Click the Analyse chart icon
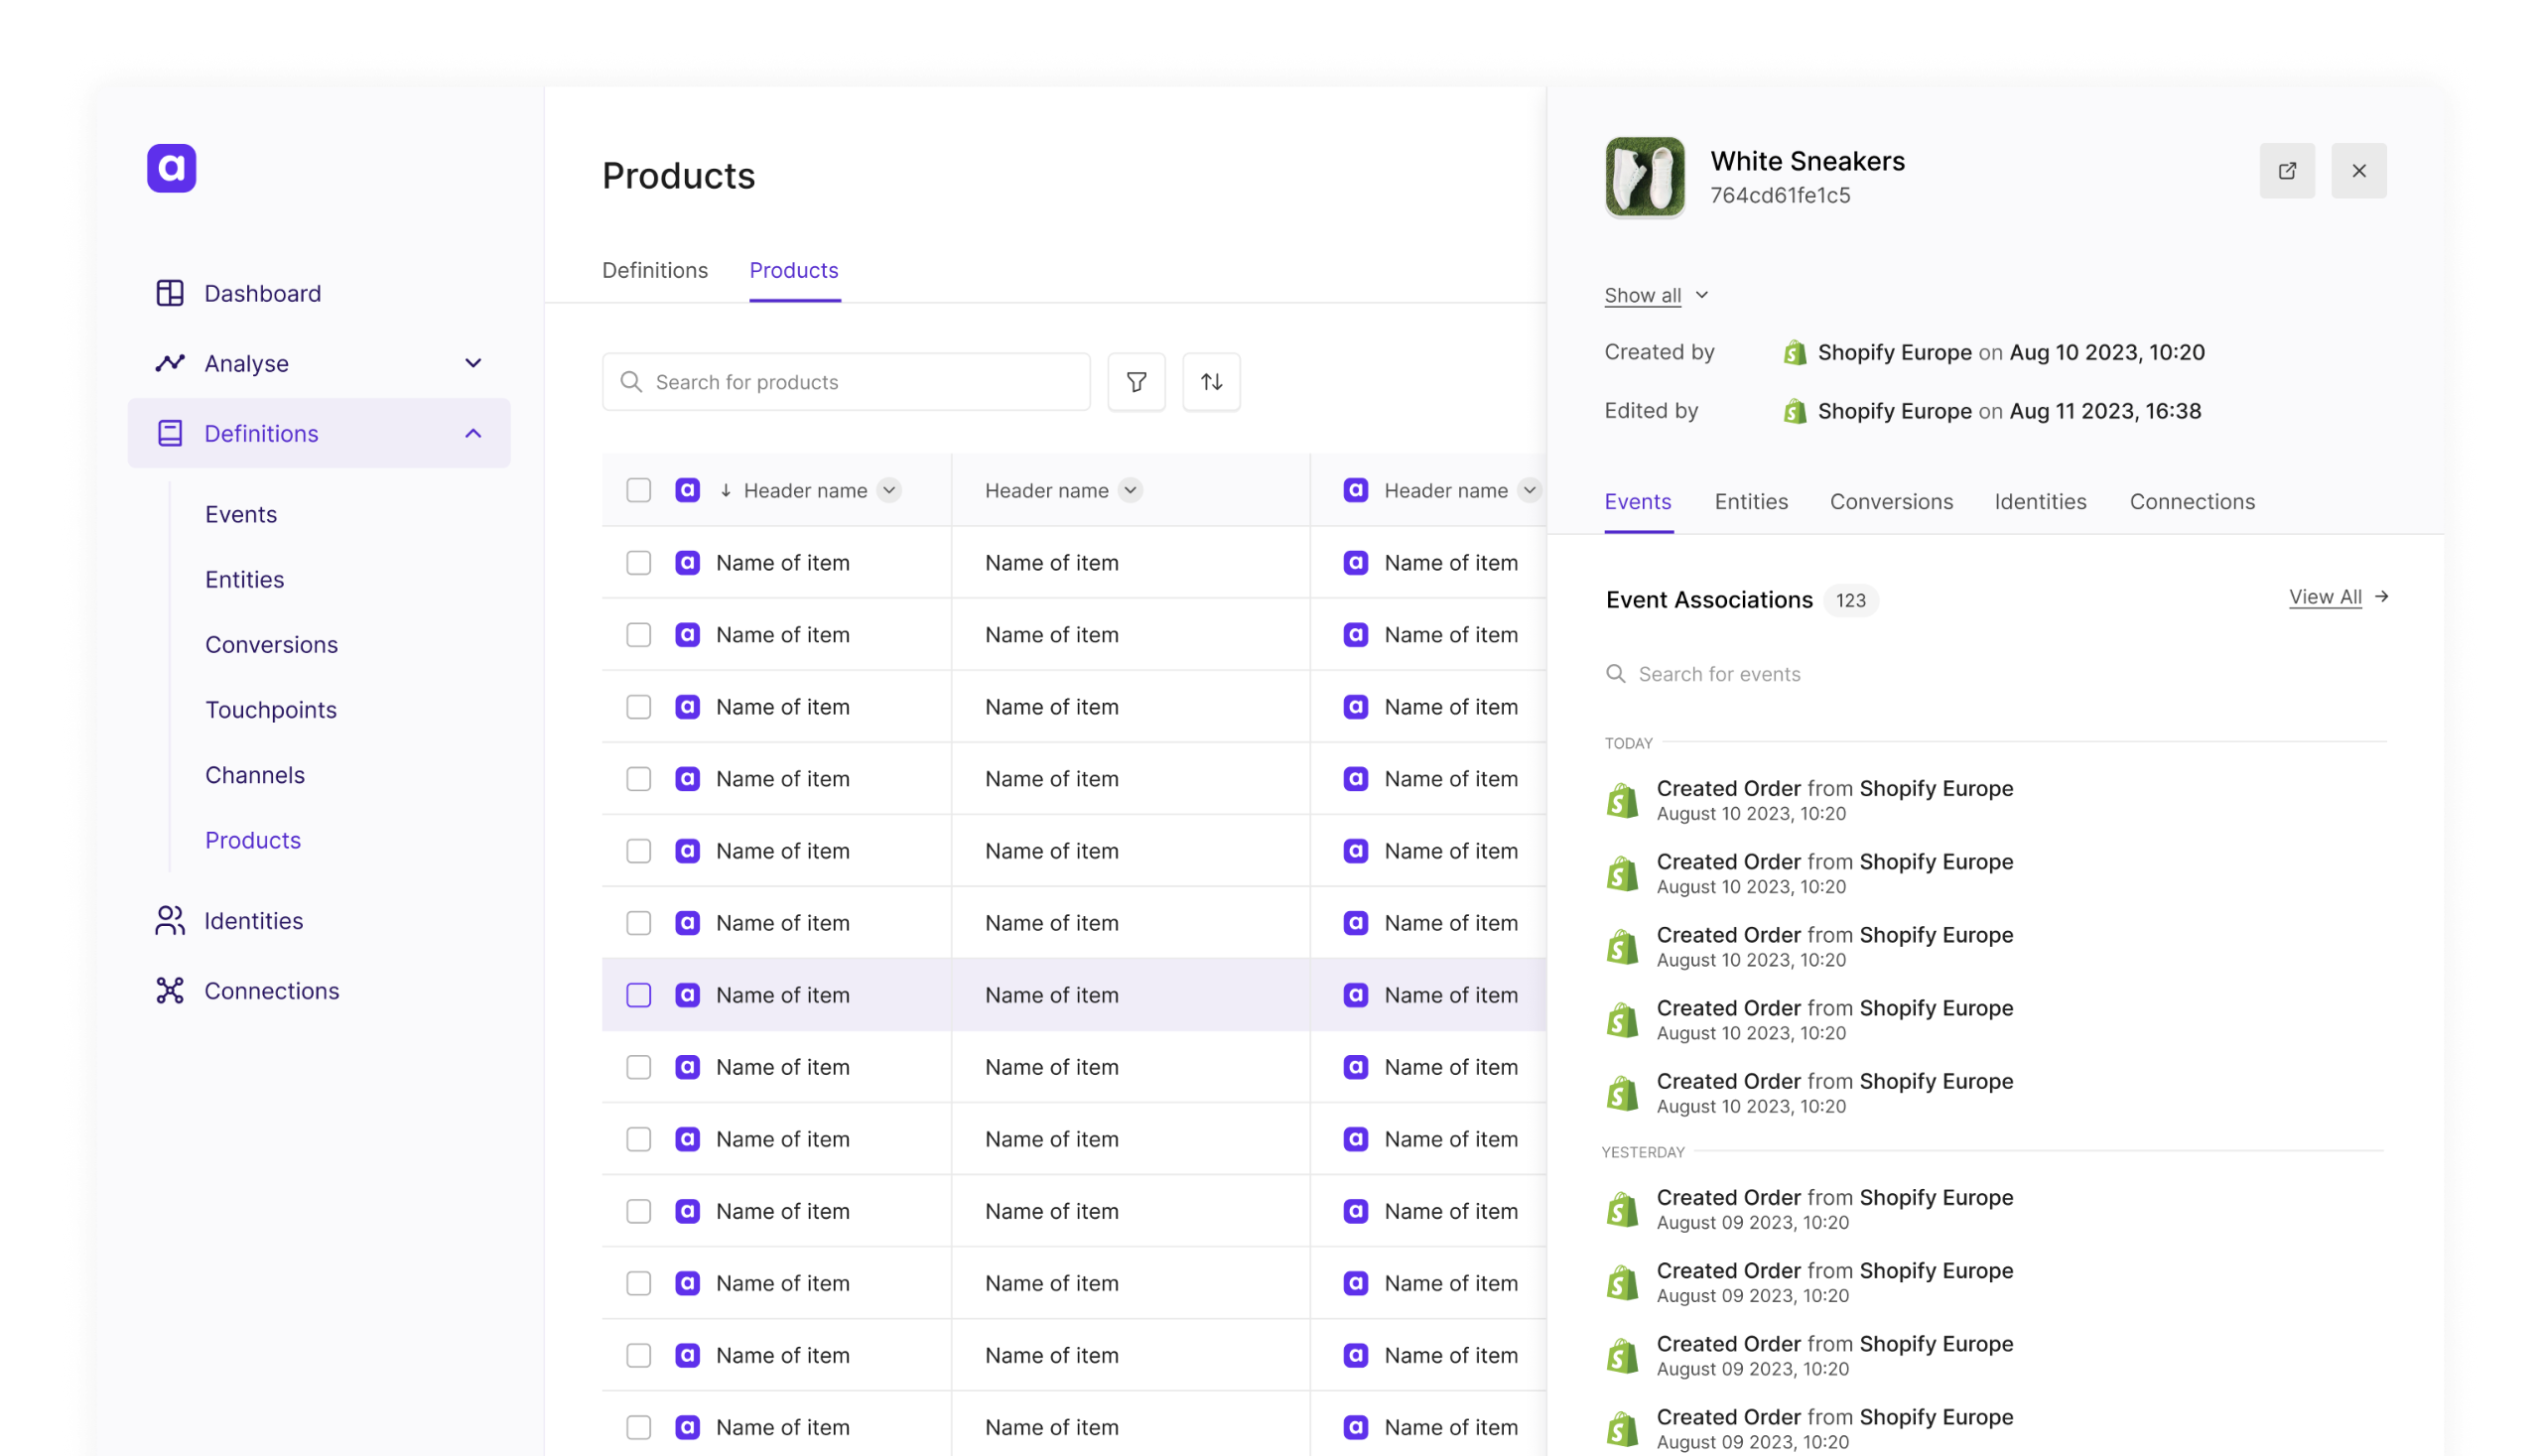Screen dimensions: 2541x1456 (x=170, y=363)
